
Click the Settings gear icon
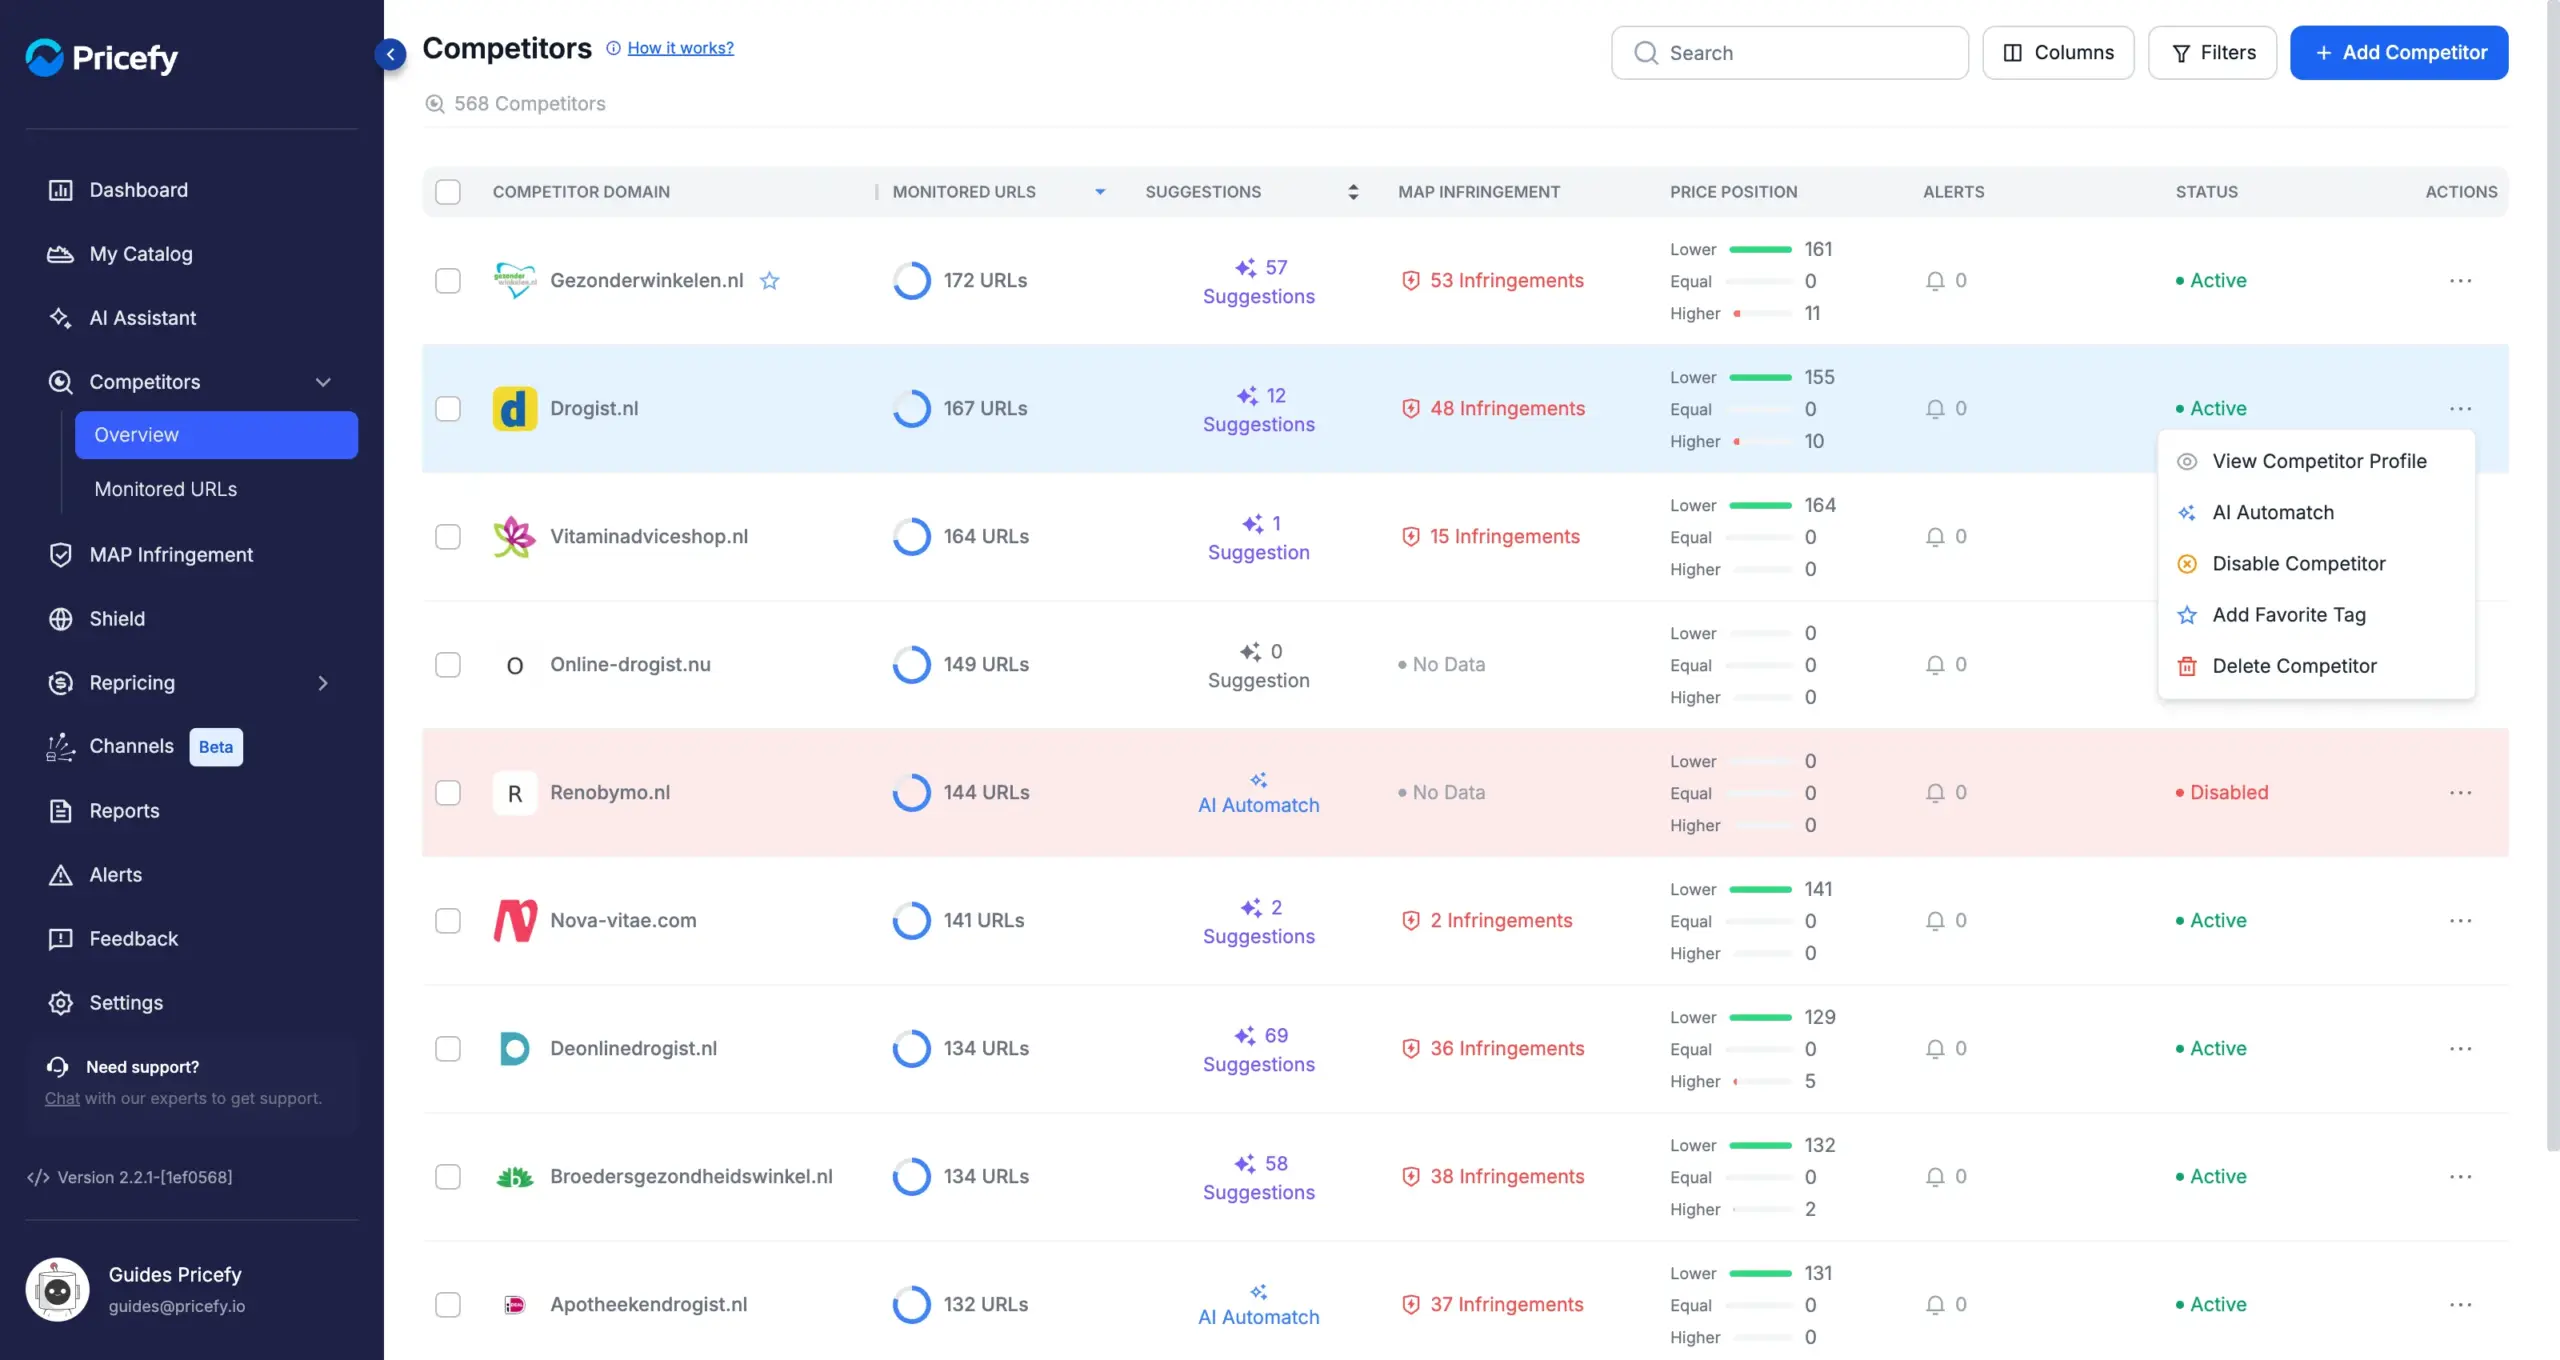60,1003
